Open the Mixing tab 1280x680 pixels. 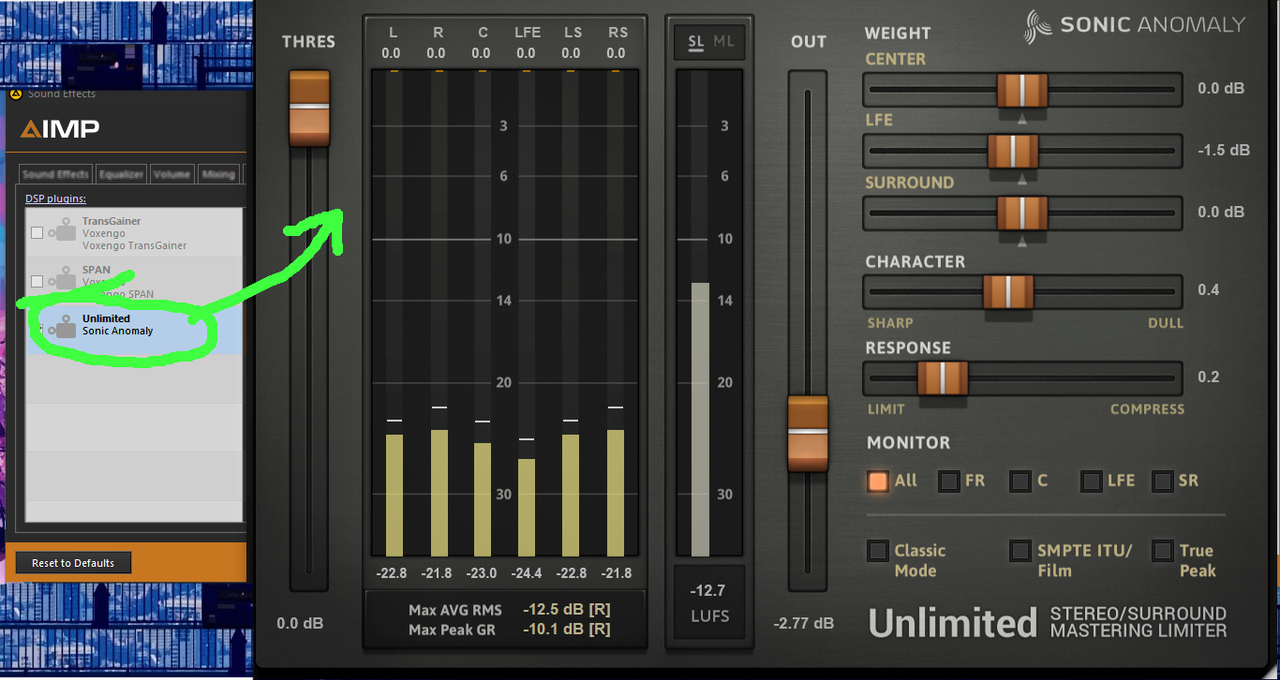click(218, 174)
